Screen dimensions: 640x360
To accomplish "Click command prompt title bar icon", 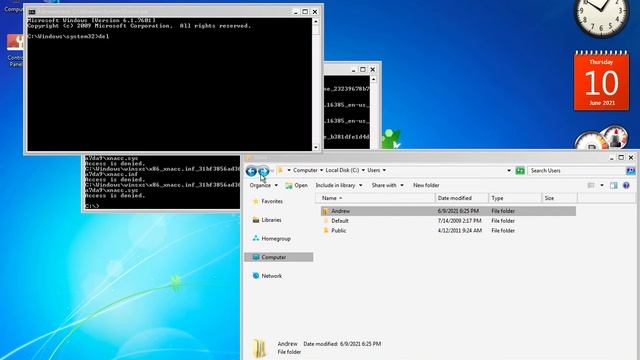I will point(32,12).
